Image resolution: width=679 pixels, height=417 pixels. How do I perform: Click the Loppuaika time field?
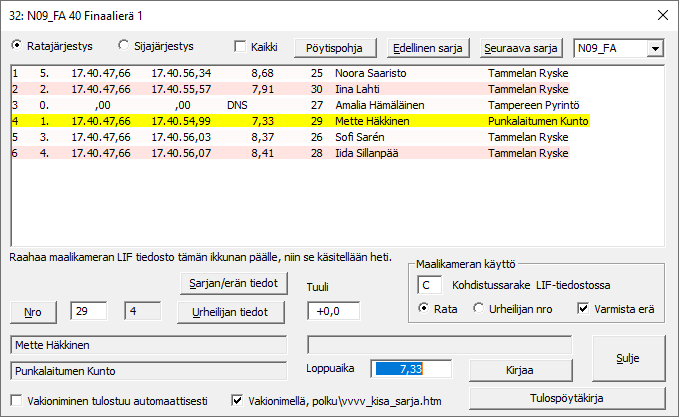(x=412, y=368)
